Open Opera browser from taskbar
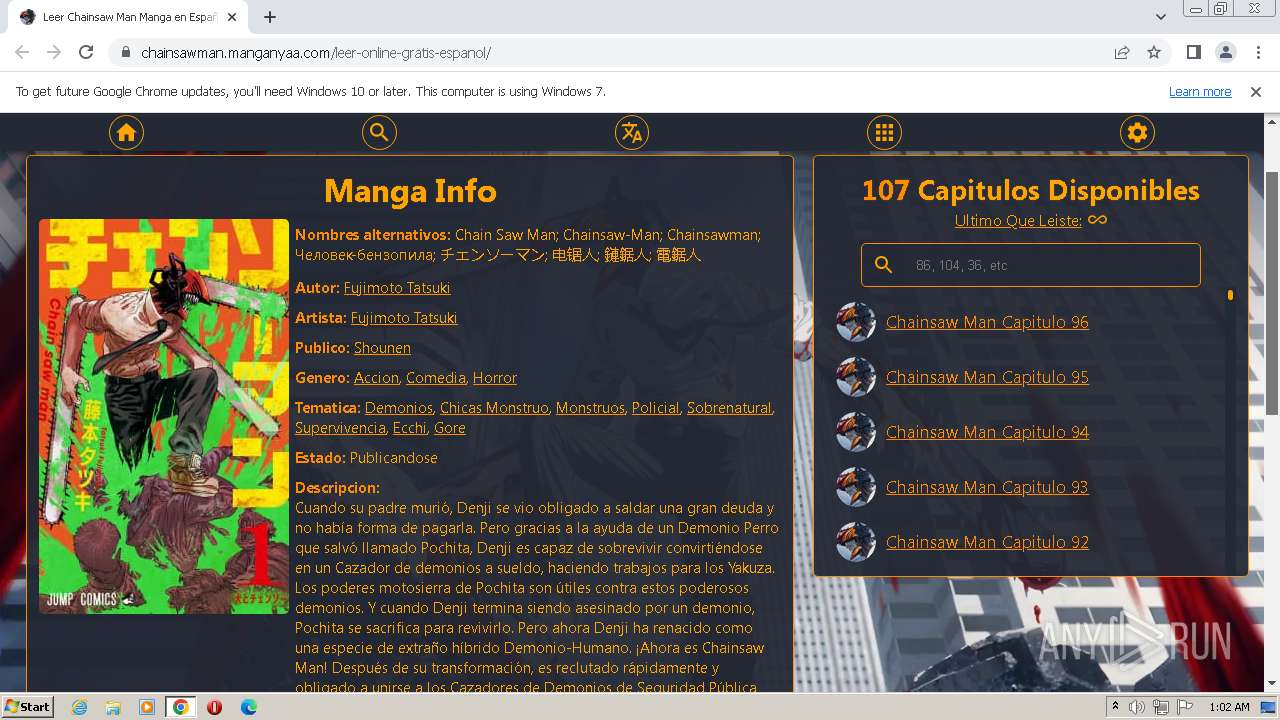1280x720 pixels. (214, 707)
